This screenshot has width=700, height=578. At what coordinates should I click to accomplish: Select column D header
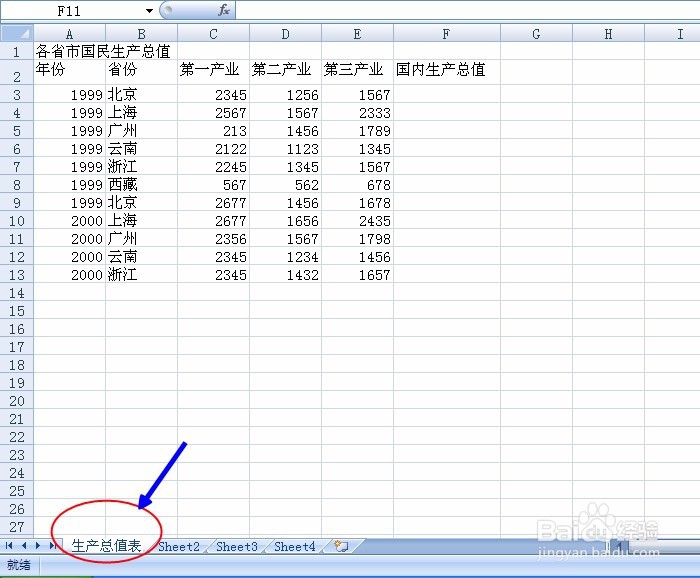point(285,33)
